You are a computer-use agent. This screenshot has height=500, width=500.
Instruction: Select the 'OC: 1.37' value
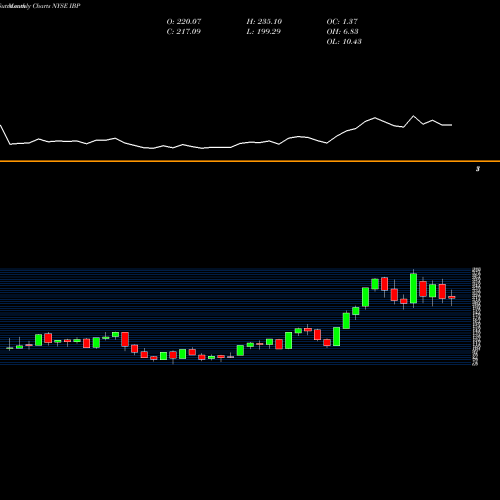click(342, 21)
